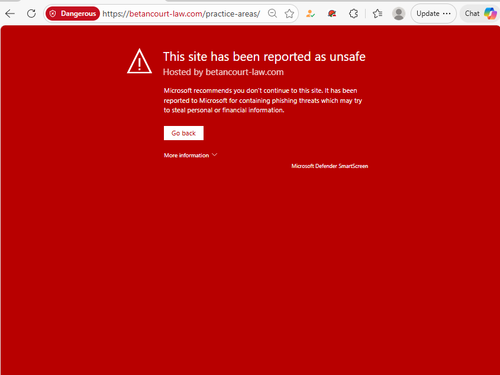
Task: Open the user profile avatar
Action: click(398, 14)
